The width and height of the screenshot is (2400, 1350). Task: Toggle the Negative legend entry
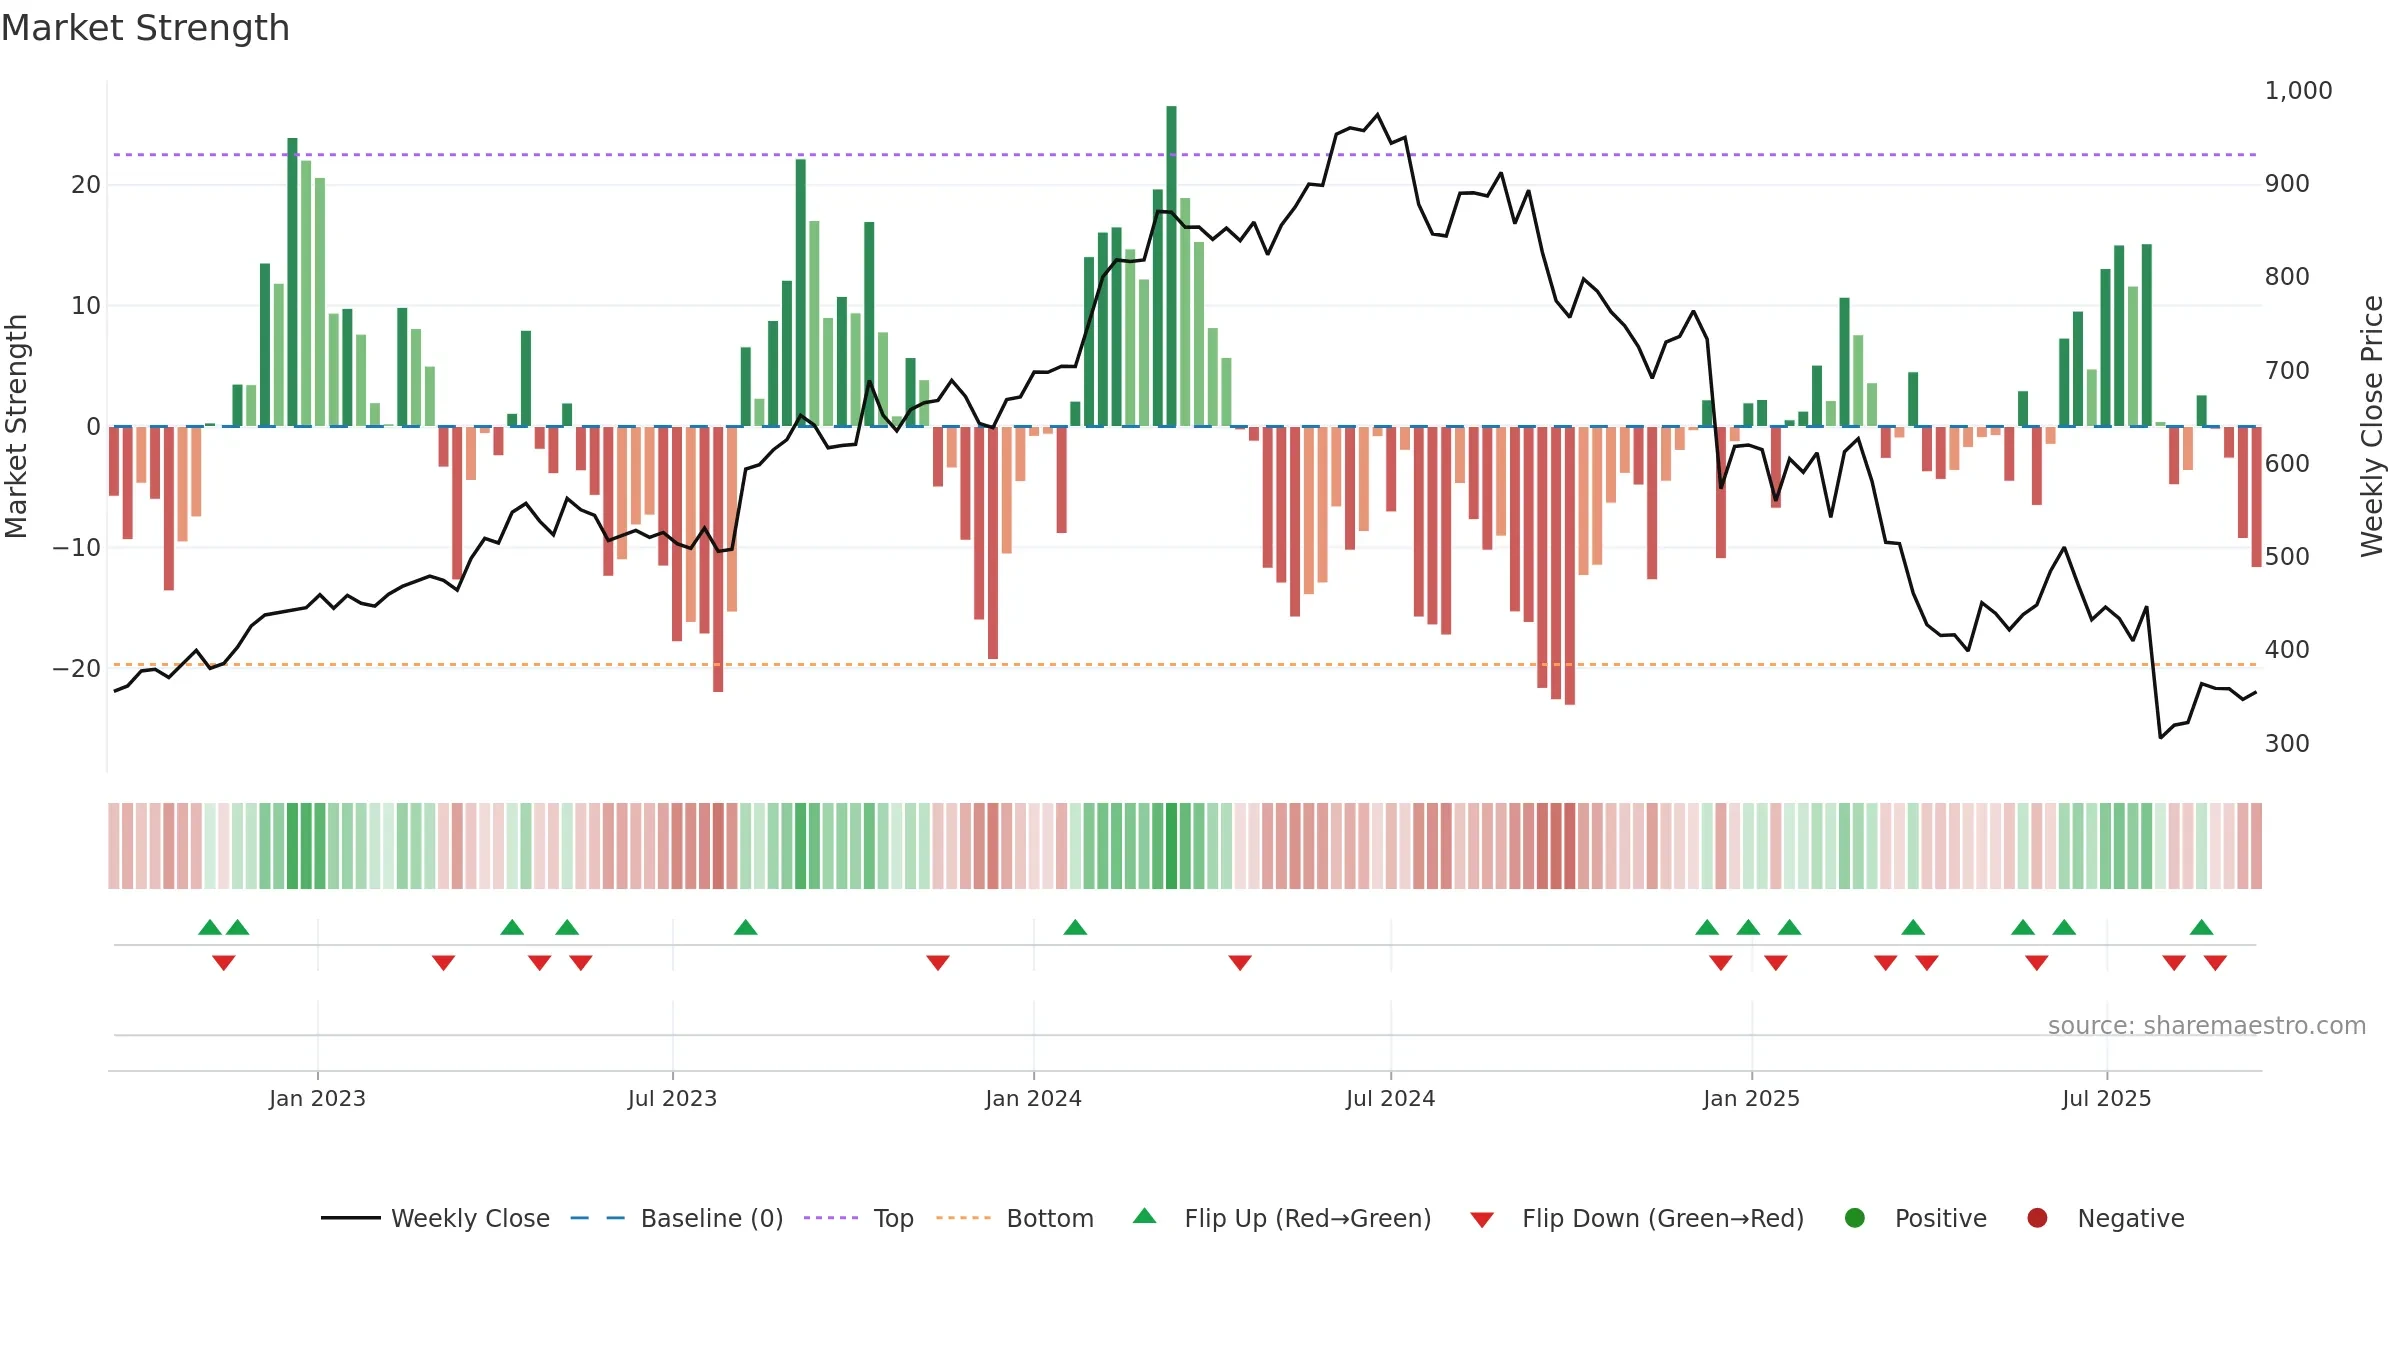2105,1218
